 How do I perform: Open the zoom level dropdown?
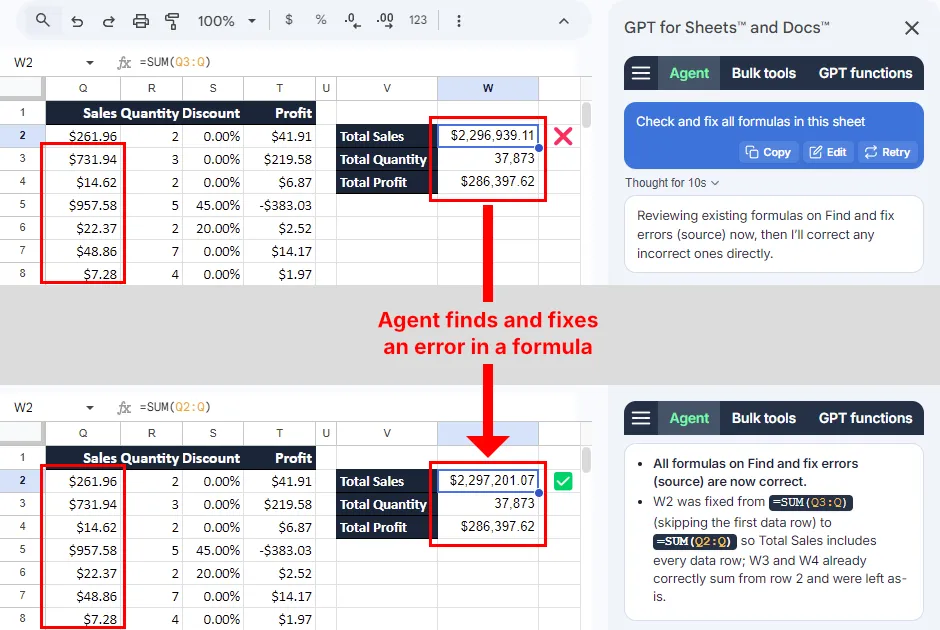(x=225, y=21)
